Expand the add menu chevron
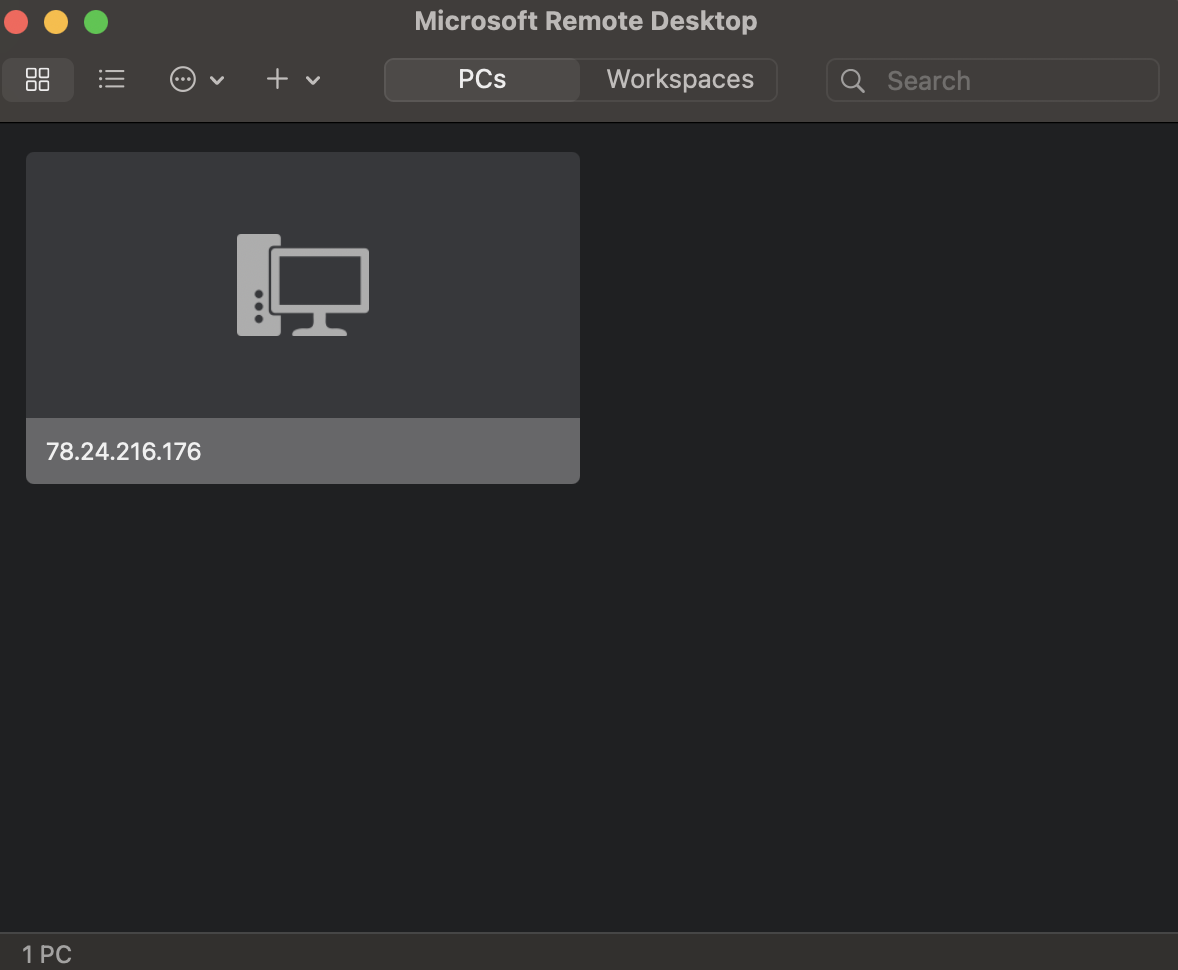1178x970 pixels. point(313,80)
